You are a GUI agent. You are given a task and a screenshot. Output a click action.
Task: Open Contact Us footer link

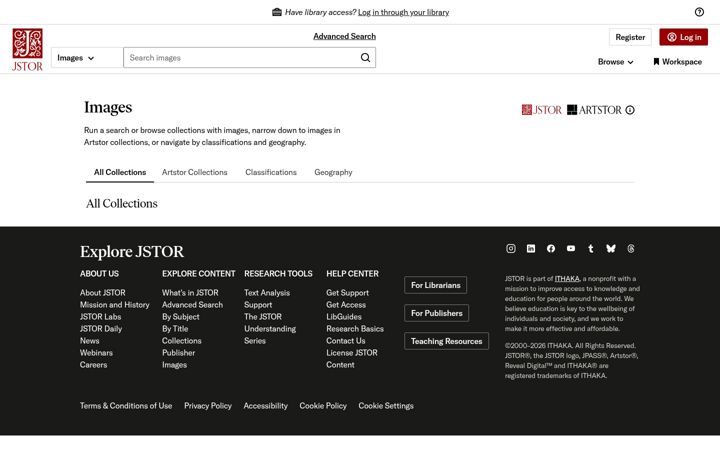point(346,340)
